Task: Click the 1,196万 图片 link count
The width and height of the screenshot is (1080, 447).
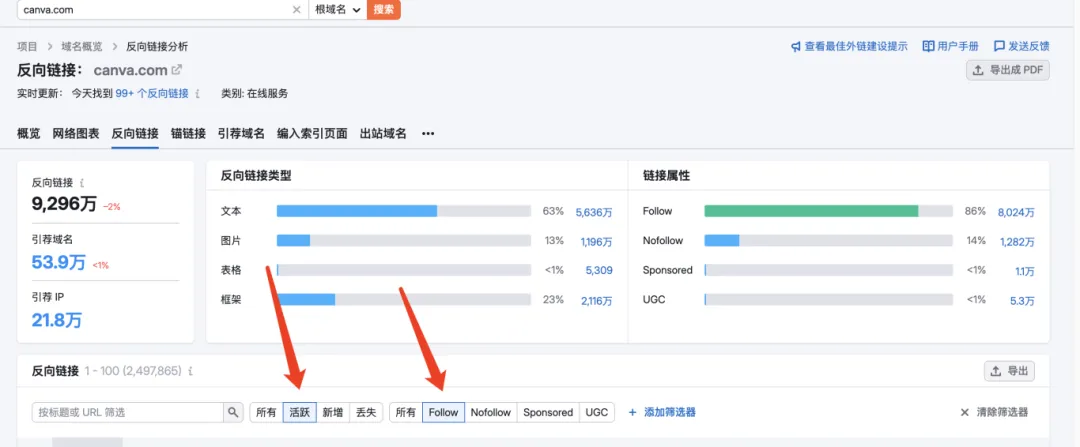Action: [x=596, y=242]
